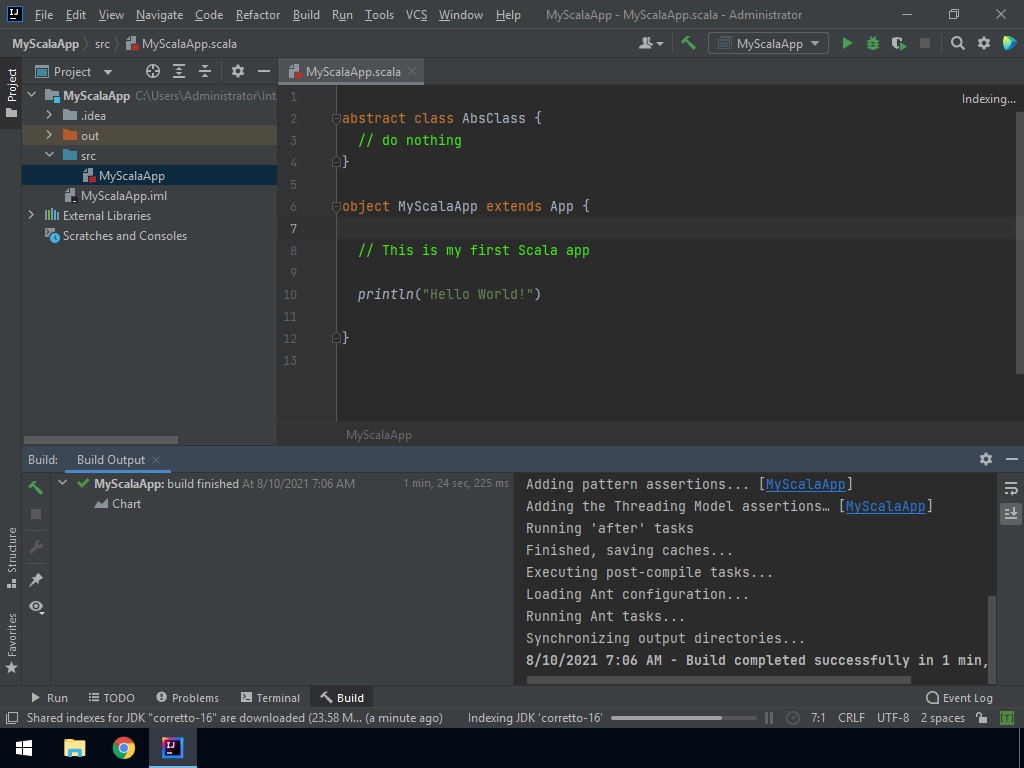Image resolution: width=1024 pixels, height=768 pixels.
Task: Expand the .idea folder in project tree
Action: click(x=49, y=116)
